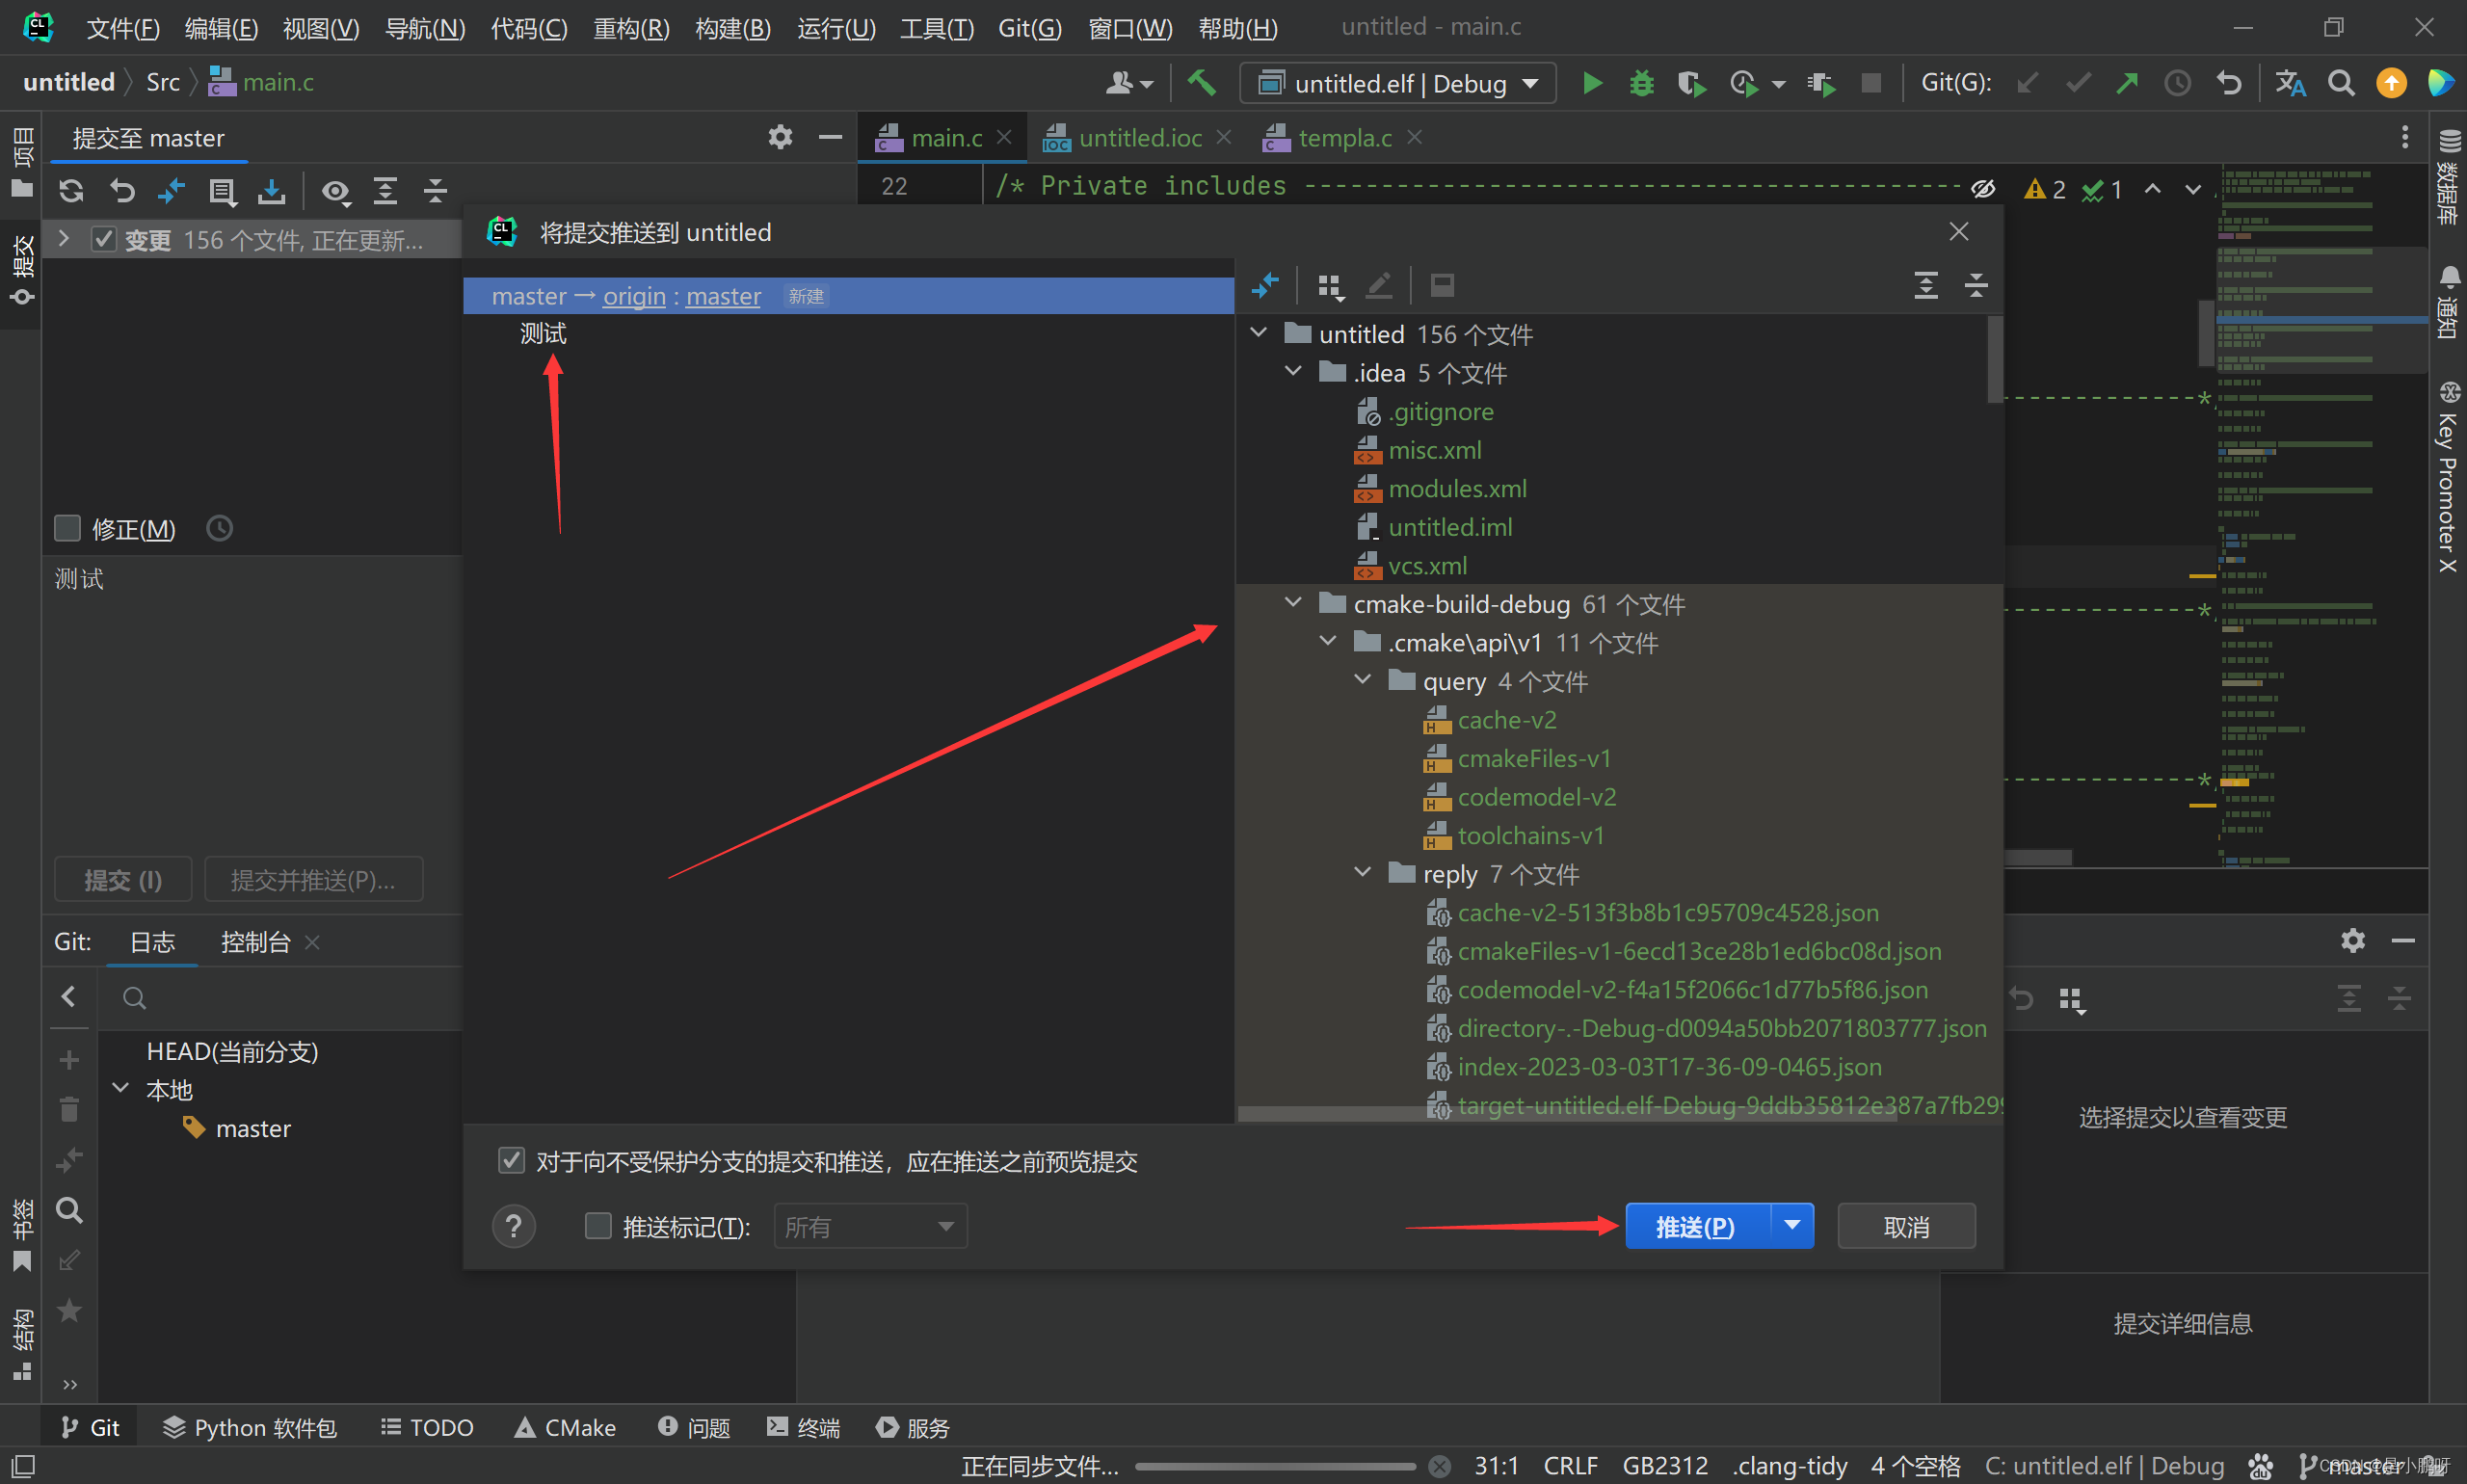
Task: Open the 重构(R) menu
Action: click(631, 28)
